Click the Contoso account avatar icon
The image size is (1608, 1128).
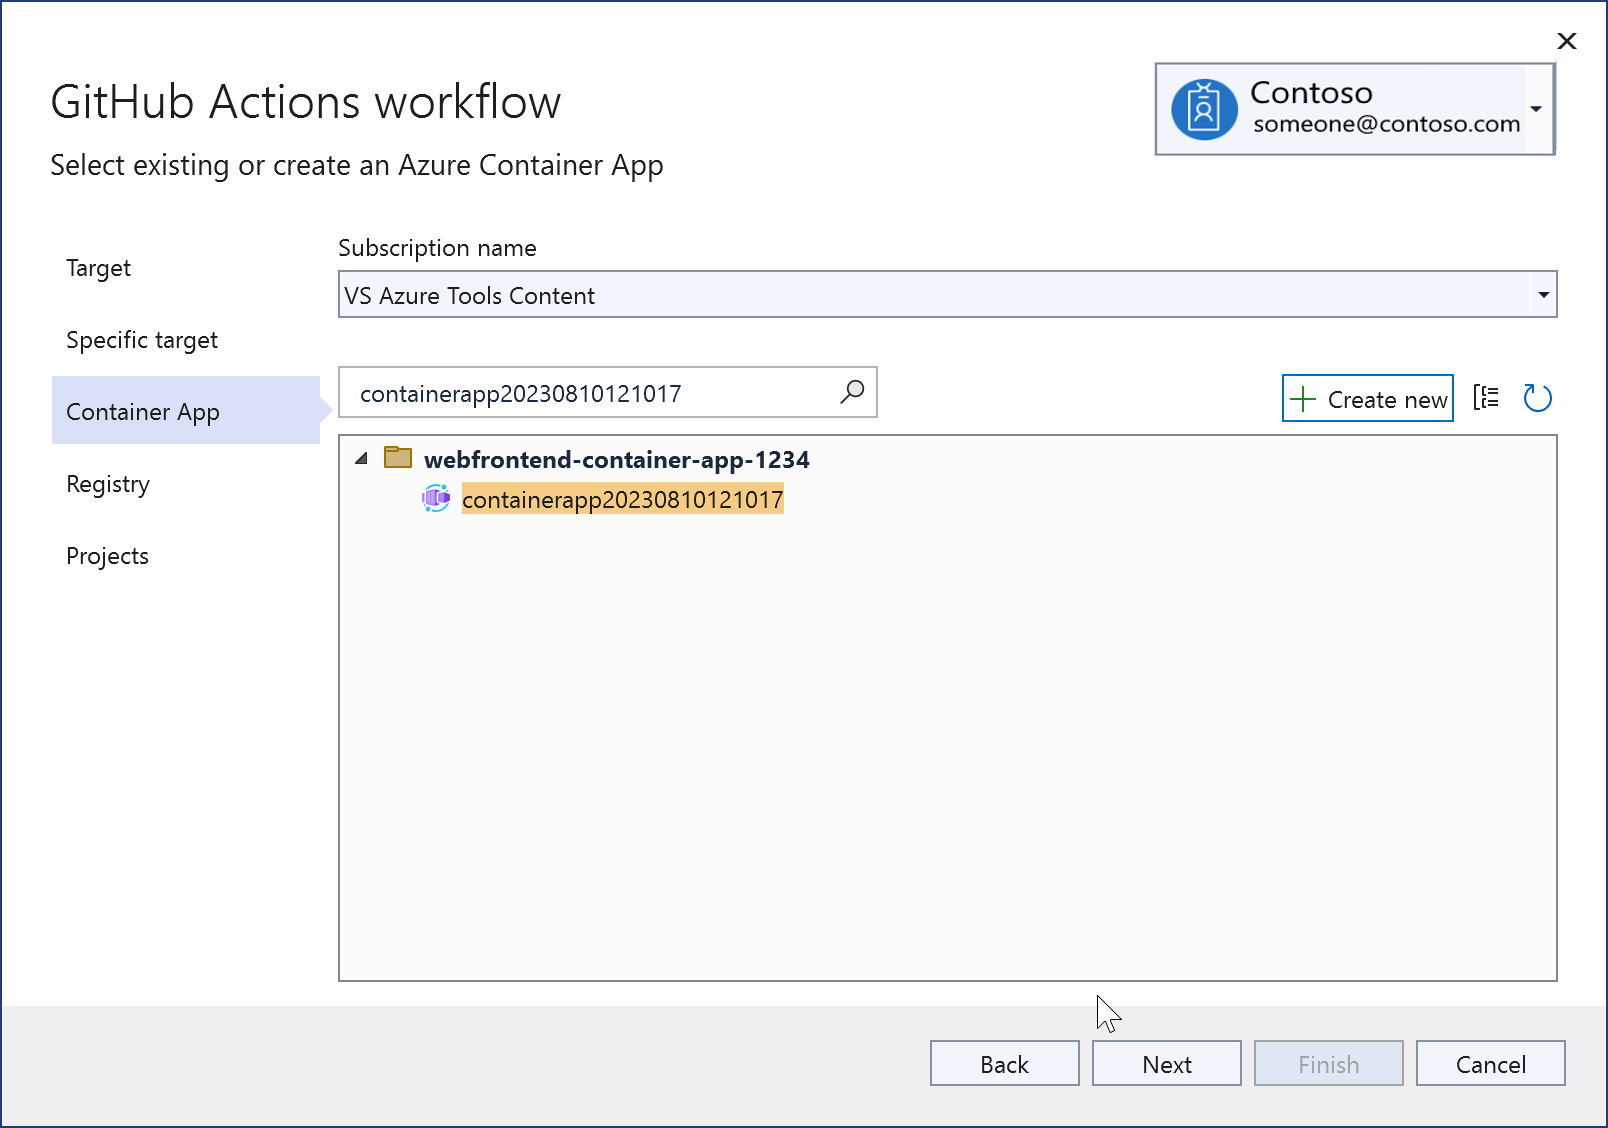pos(1203,108)
